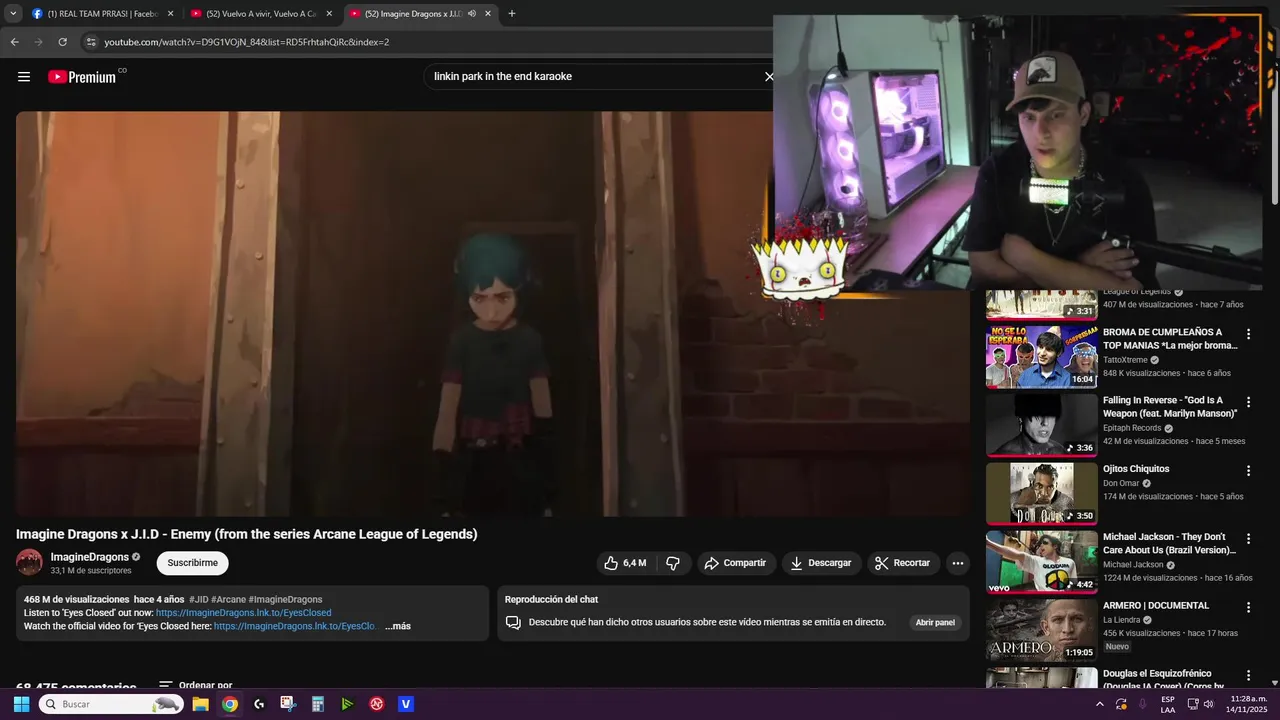This screenshot has width=1280, height=720.
Task: Open Ojitos Chiquitos video thumbnail
Action: (1041, 493)
